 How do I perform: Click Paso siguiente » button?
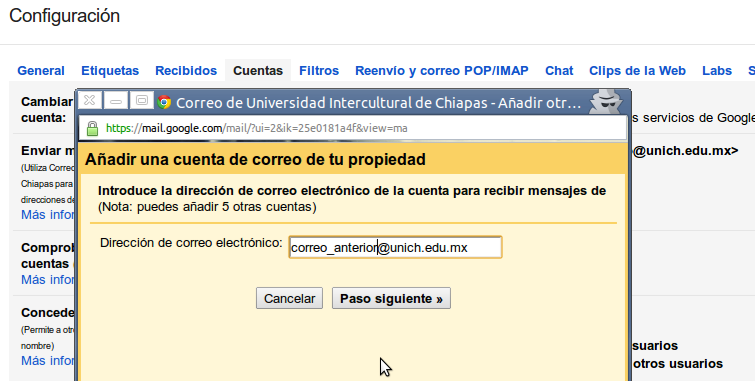pyautogui.click(x=391, y=299)
